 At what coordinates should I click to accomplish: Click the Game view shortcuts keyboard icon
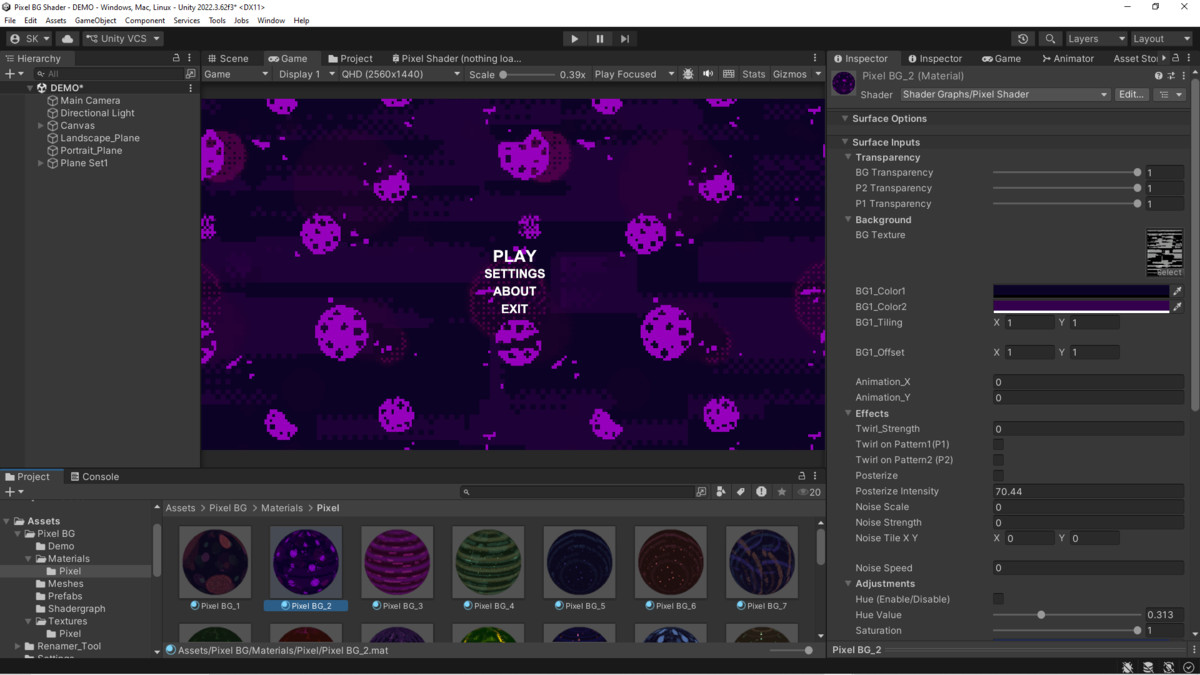click(x=728, y=74)
